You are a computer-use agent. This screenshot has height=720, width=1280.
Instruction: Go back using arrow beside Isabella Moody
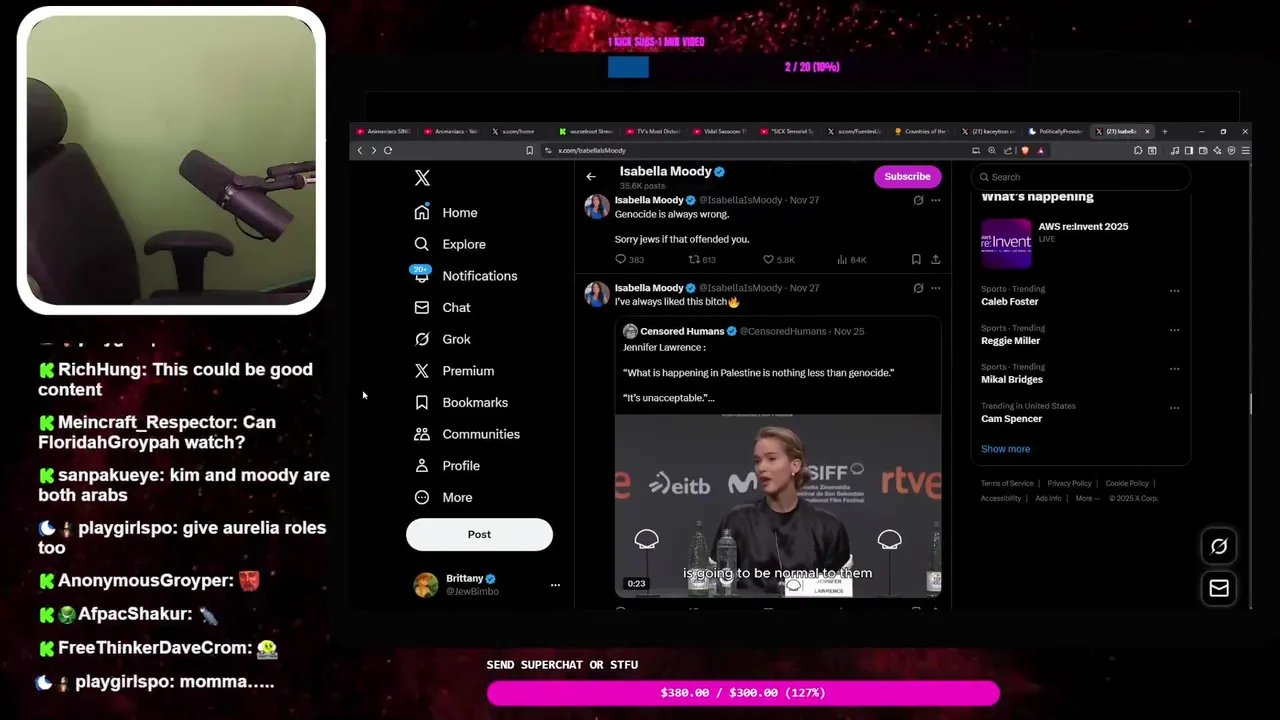(591, 177)
